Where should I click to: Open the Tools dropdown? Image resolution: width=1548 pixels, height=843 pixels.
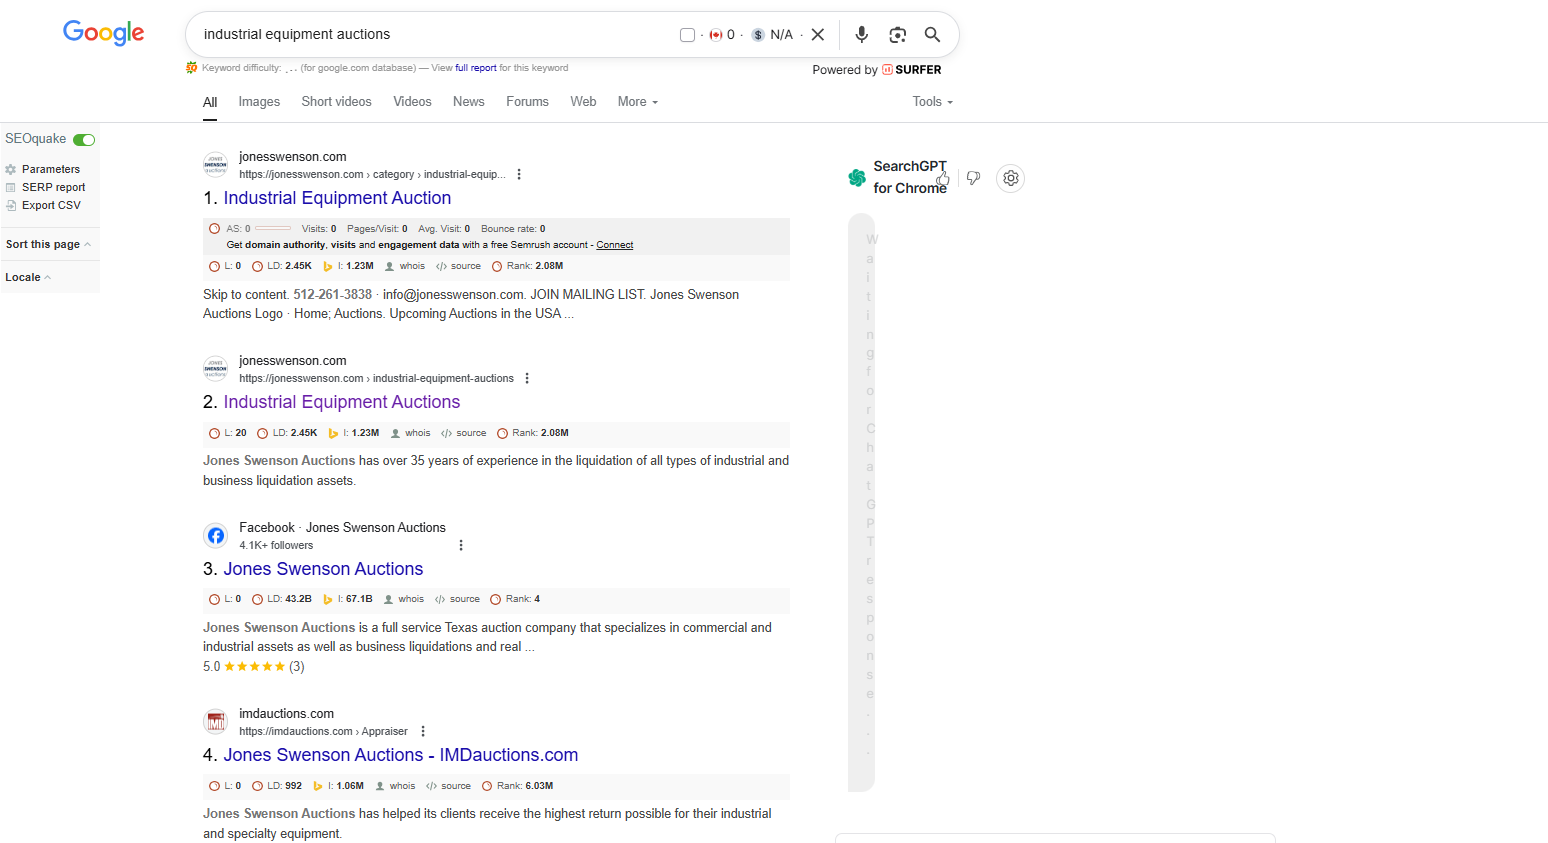click(x=933, y=102)
